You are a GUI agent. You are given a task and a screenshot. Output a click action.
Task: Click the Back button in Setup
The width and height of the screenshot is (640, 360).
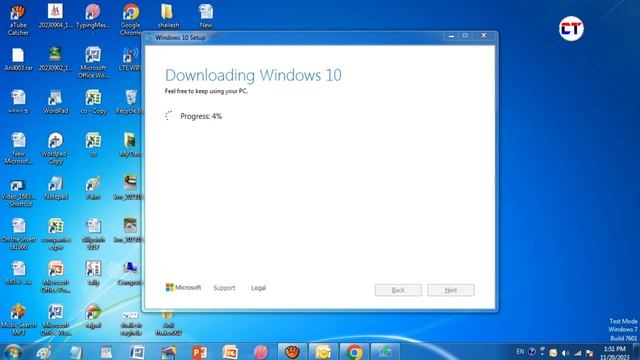pyautogui.click(x=398, y=290)
